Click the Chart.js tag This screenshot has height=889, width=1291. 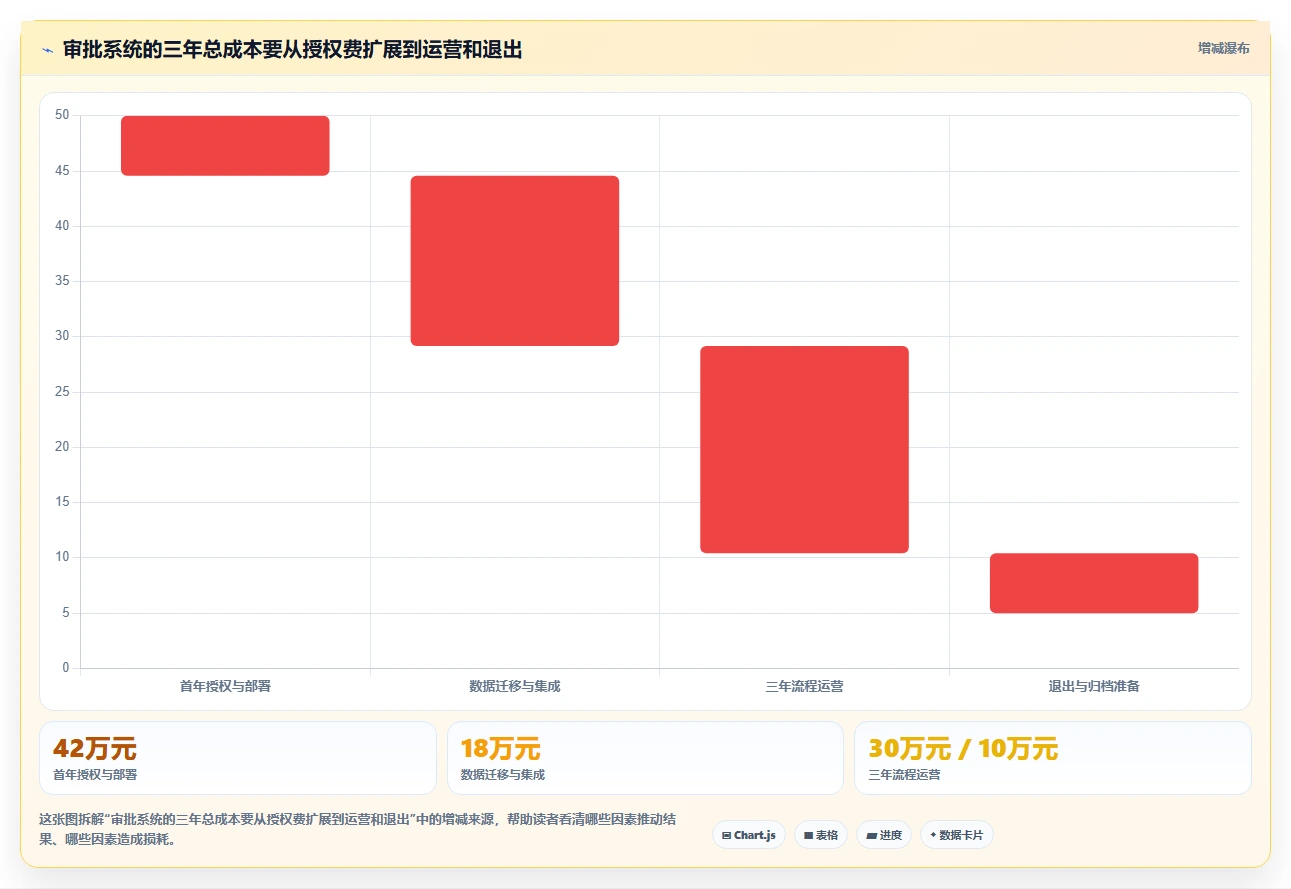click(749, 835)
